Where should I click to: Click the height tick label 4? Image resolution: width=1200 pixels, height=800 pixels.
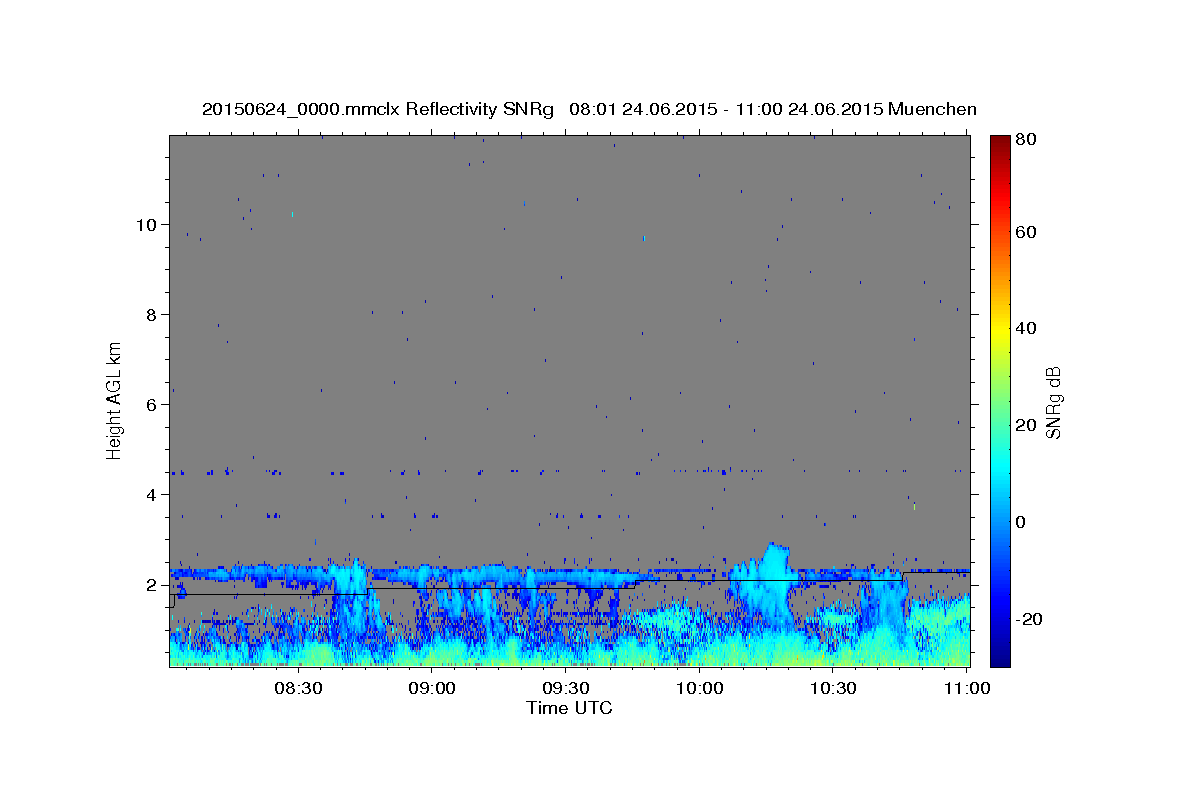coord(152,495)
